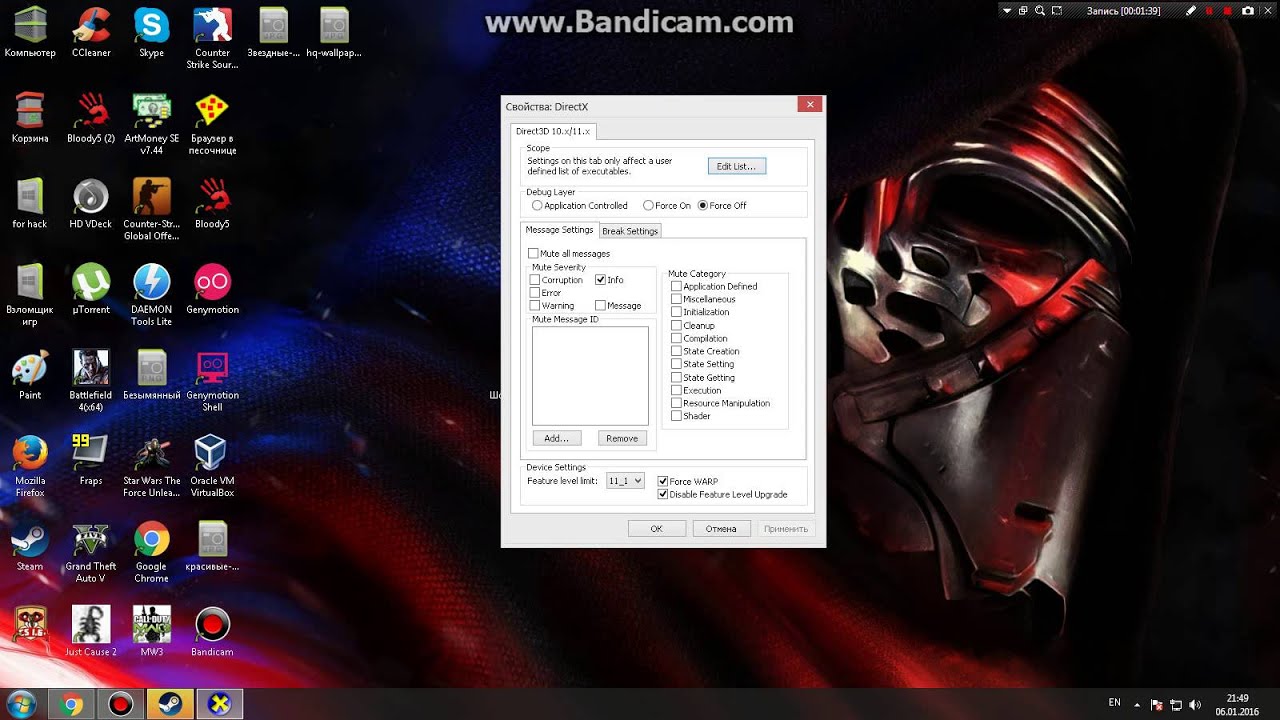Select the Genymotion desktop icon
1280x720 pixels.
[212, 290]
